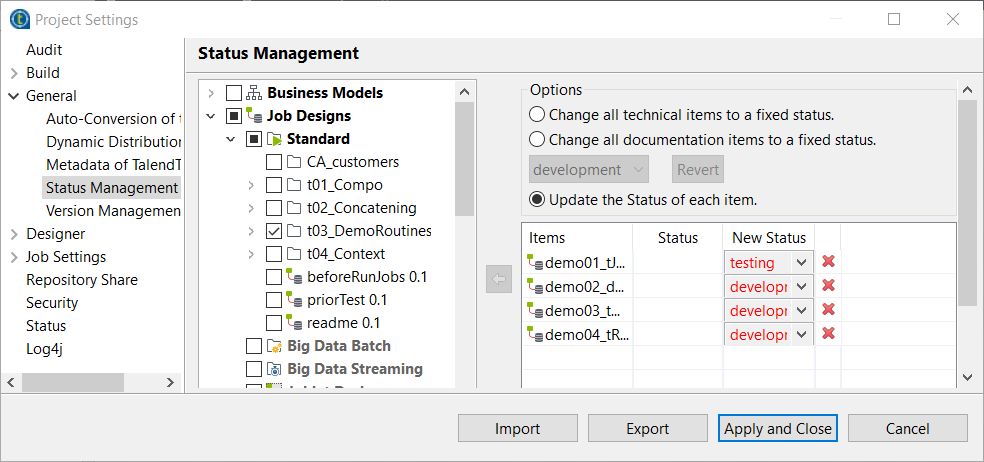984x462 pixels.
Task: Select Log4j in the settings list
Action: (46, 349)
